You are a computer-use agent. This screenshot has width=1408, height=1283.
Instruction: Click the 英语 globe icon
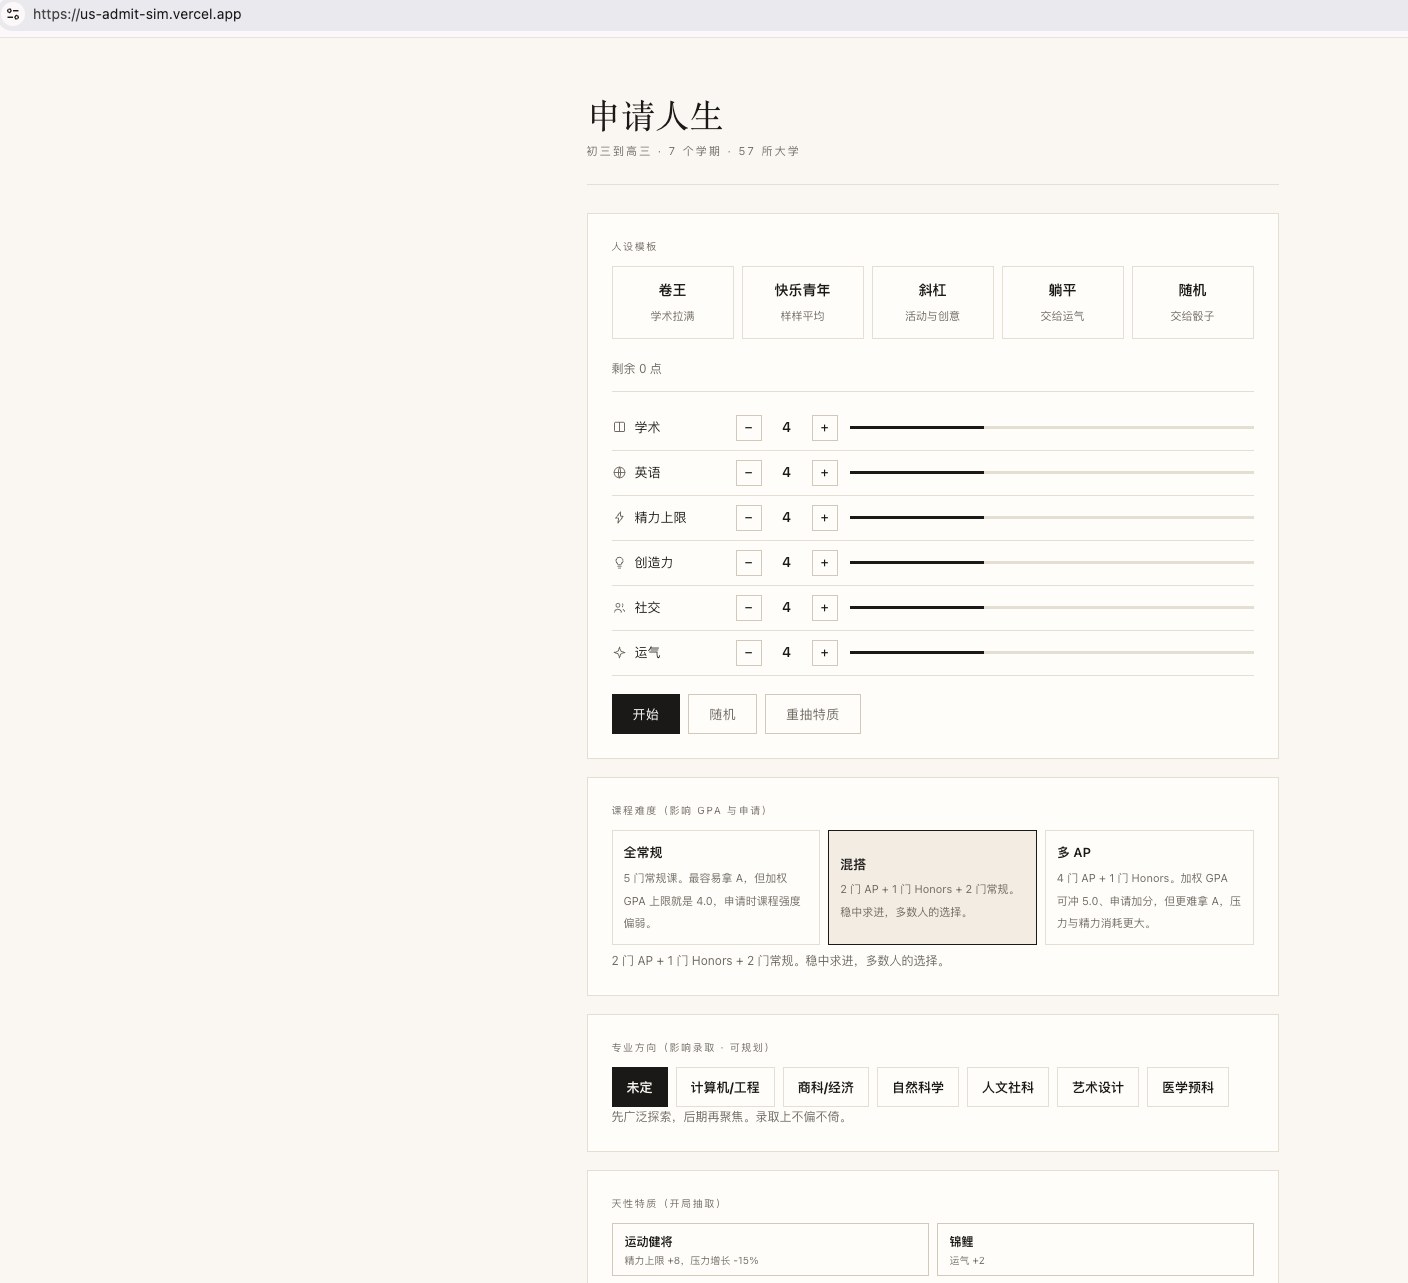tap(619, 472)
